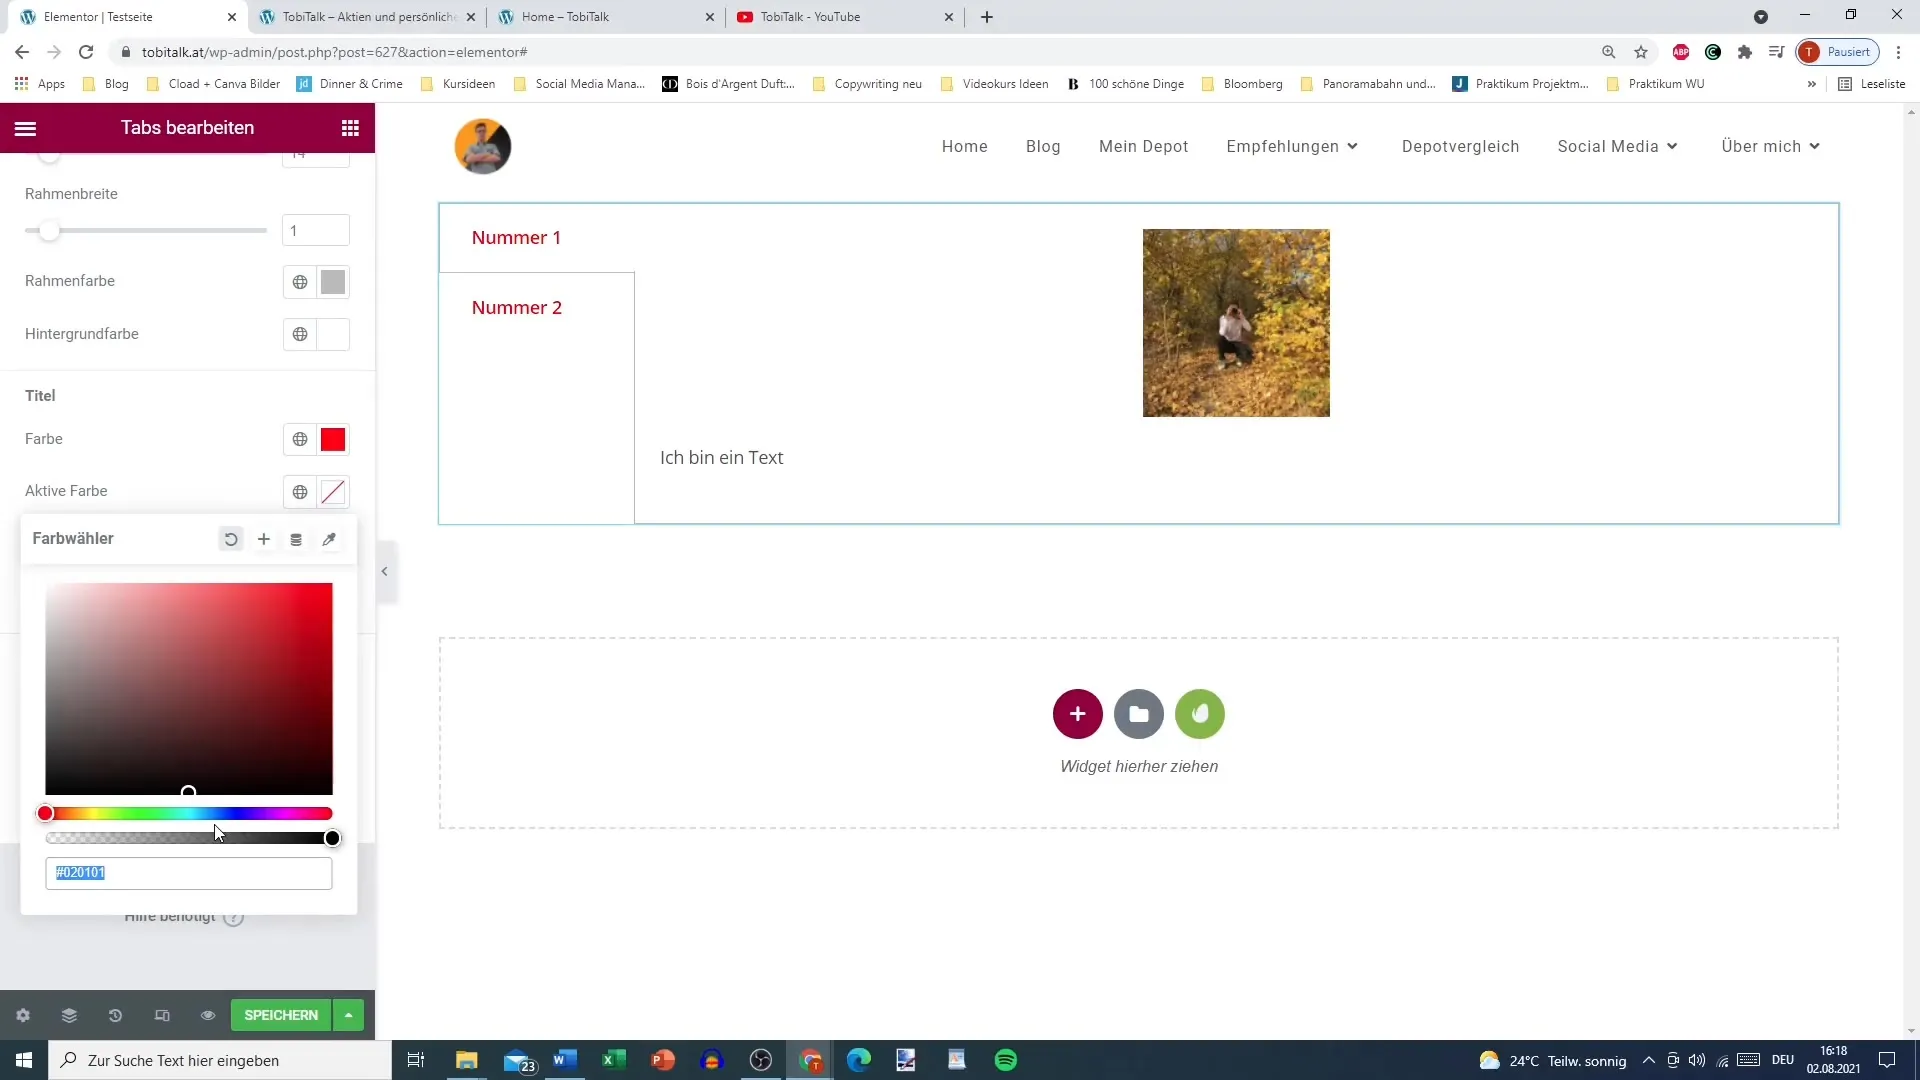1920x1080 pixels.
Task: Open Mein Depot navigation link
Action: (x=1144, y=146)
